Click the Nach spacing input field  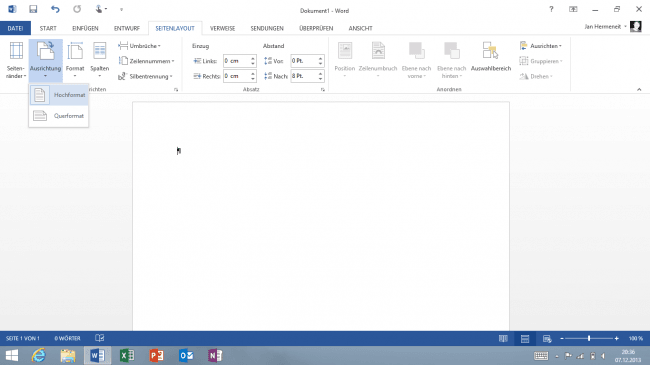[x=304, y=76]
